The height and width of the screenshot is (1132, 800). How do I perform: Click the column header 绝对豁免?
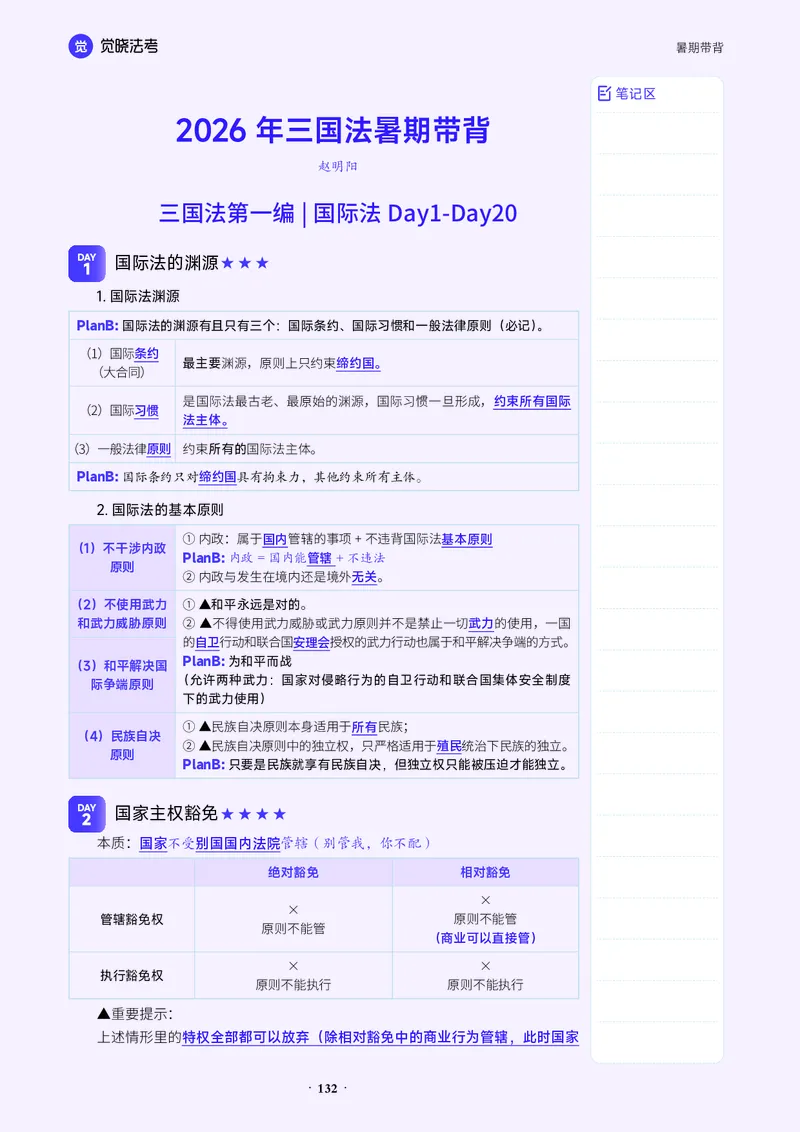[293, 872]
